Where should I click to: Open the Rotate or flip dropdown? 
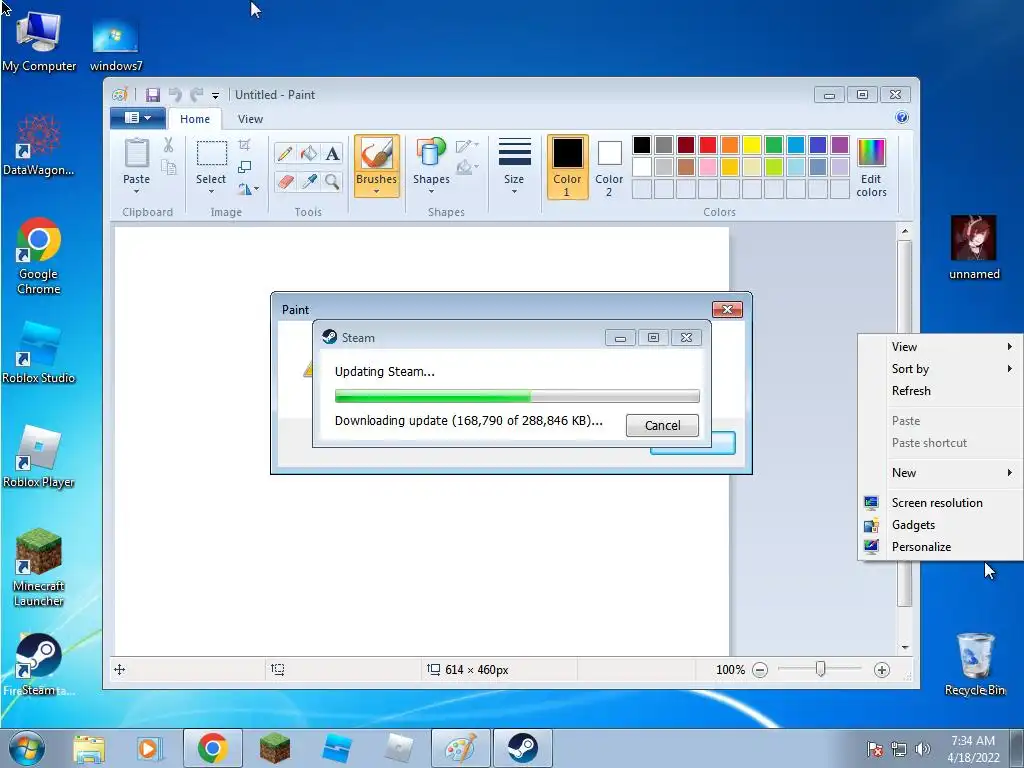pos(248,189)
